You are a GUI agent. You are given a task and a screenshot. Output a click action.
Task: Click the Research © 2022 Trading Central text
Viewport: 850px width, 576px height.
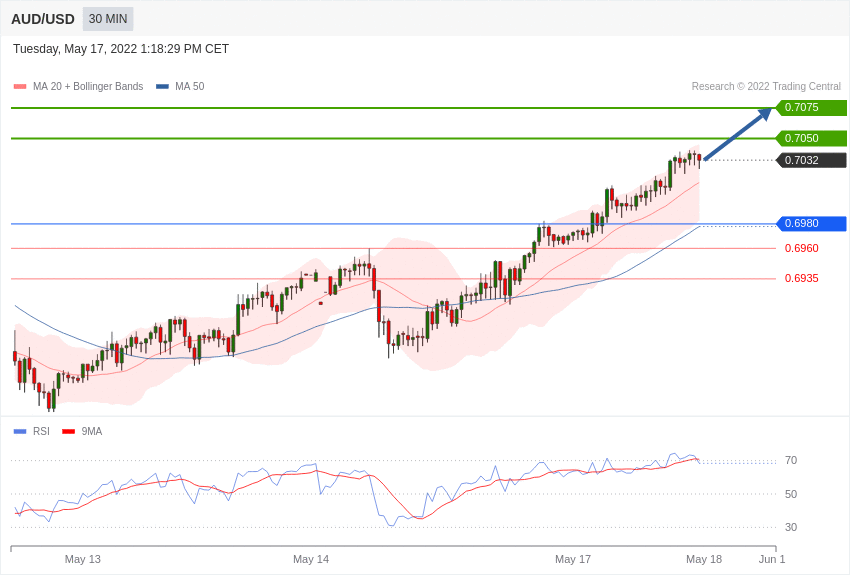[x=766, y=87]
